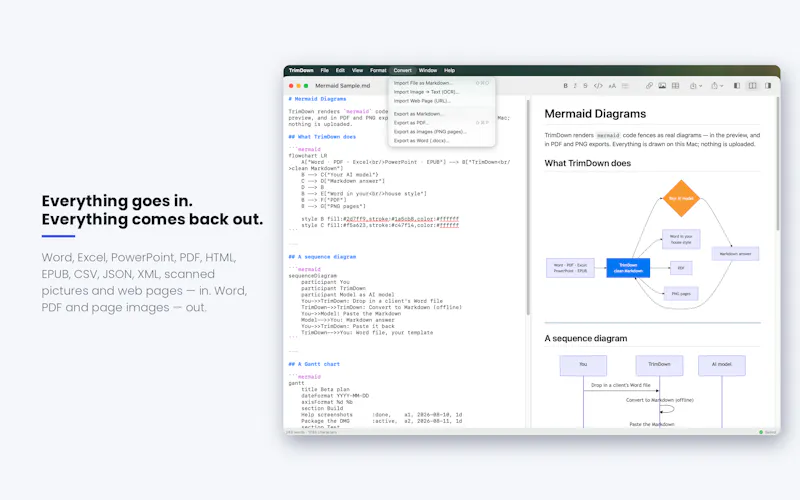Click the orange 'Your AI model' diamond node
800x500 pixels.
tap(681, 198)
